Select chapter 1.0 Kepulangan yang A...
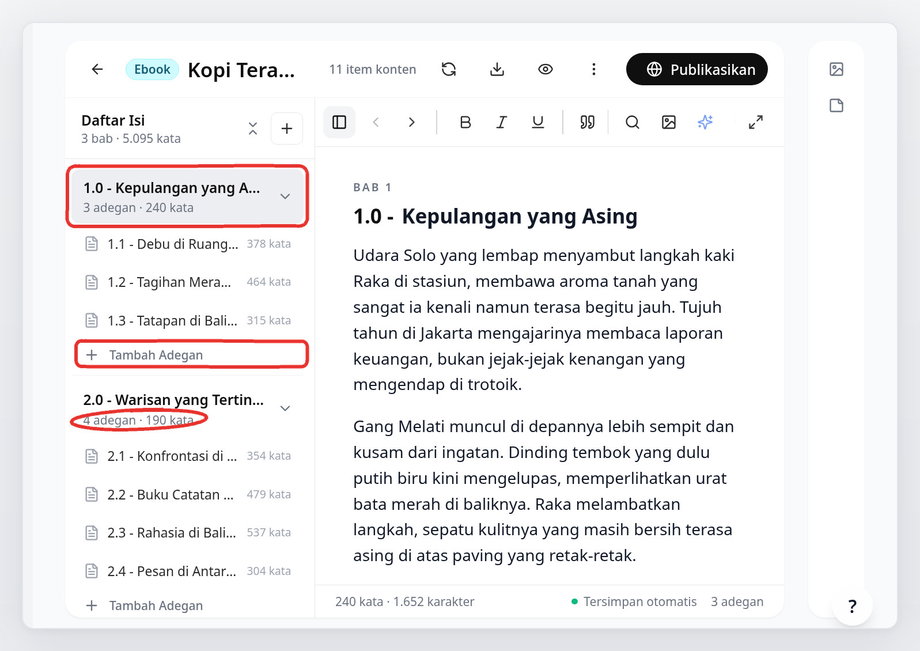 click(x=187, y=196)
